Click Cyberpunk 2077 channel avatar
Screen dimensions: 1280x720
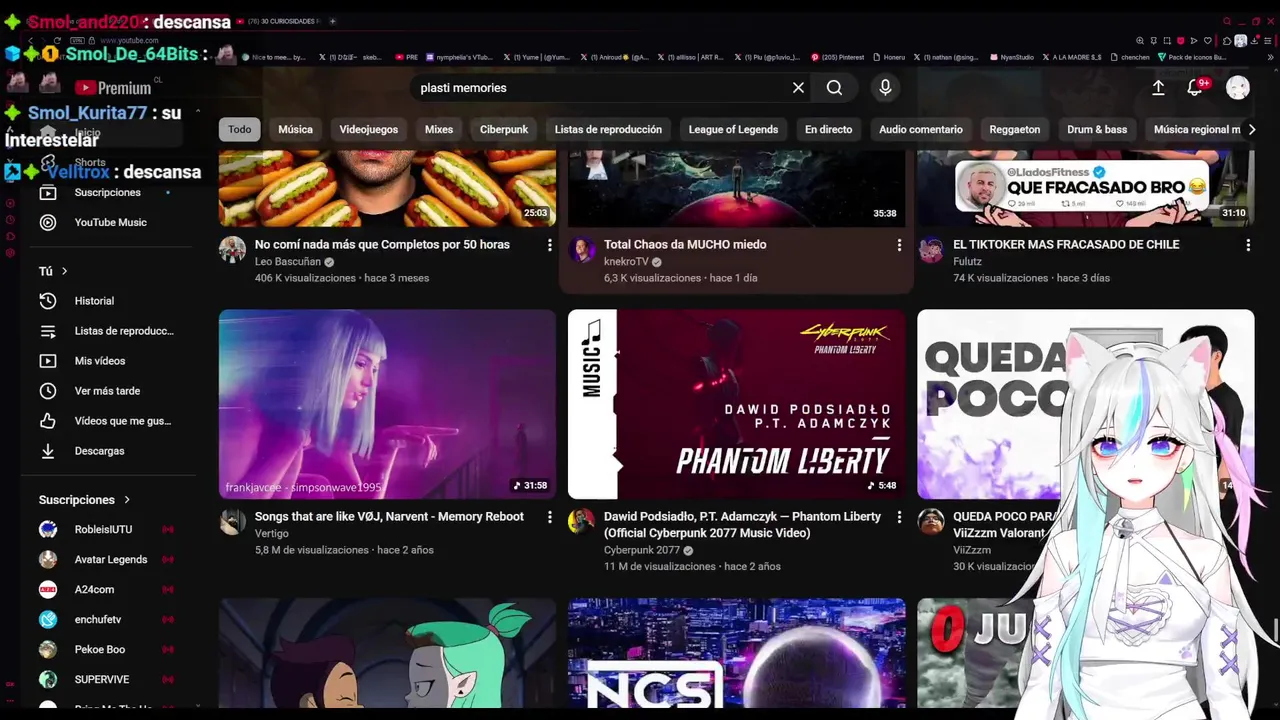click(582, 521)
